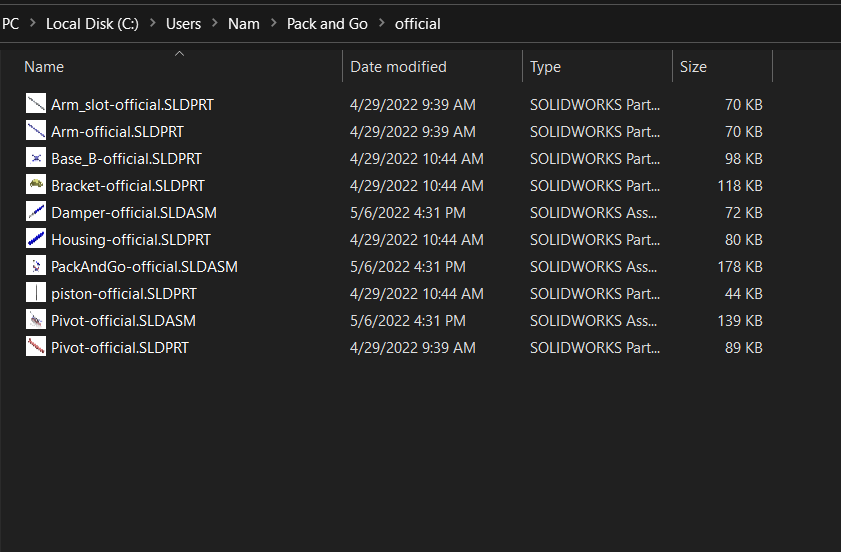This screenshot has width=841, height=552.
Task: Click the 98 KB size of Base_B-official
Action: 744,159
